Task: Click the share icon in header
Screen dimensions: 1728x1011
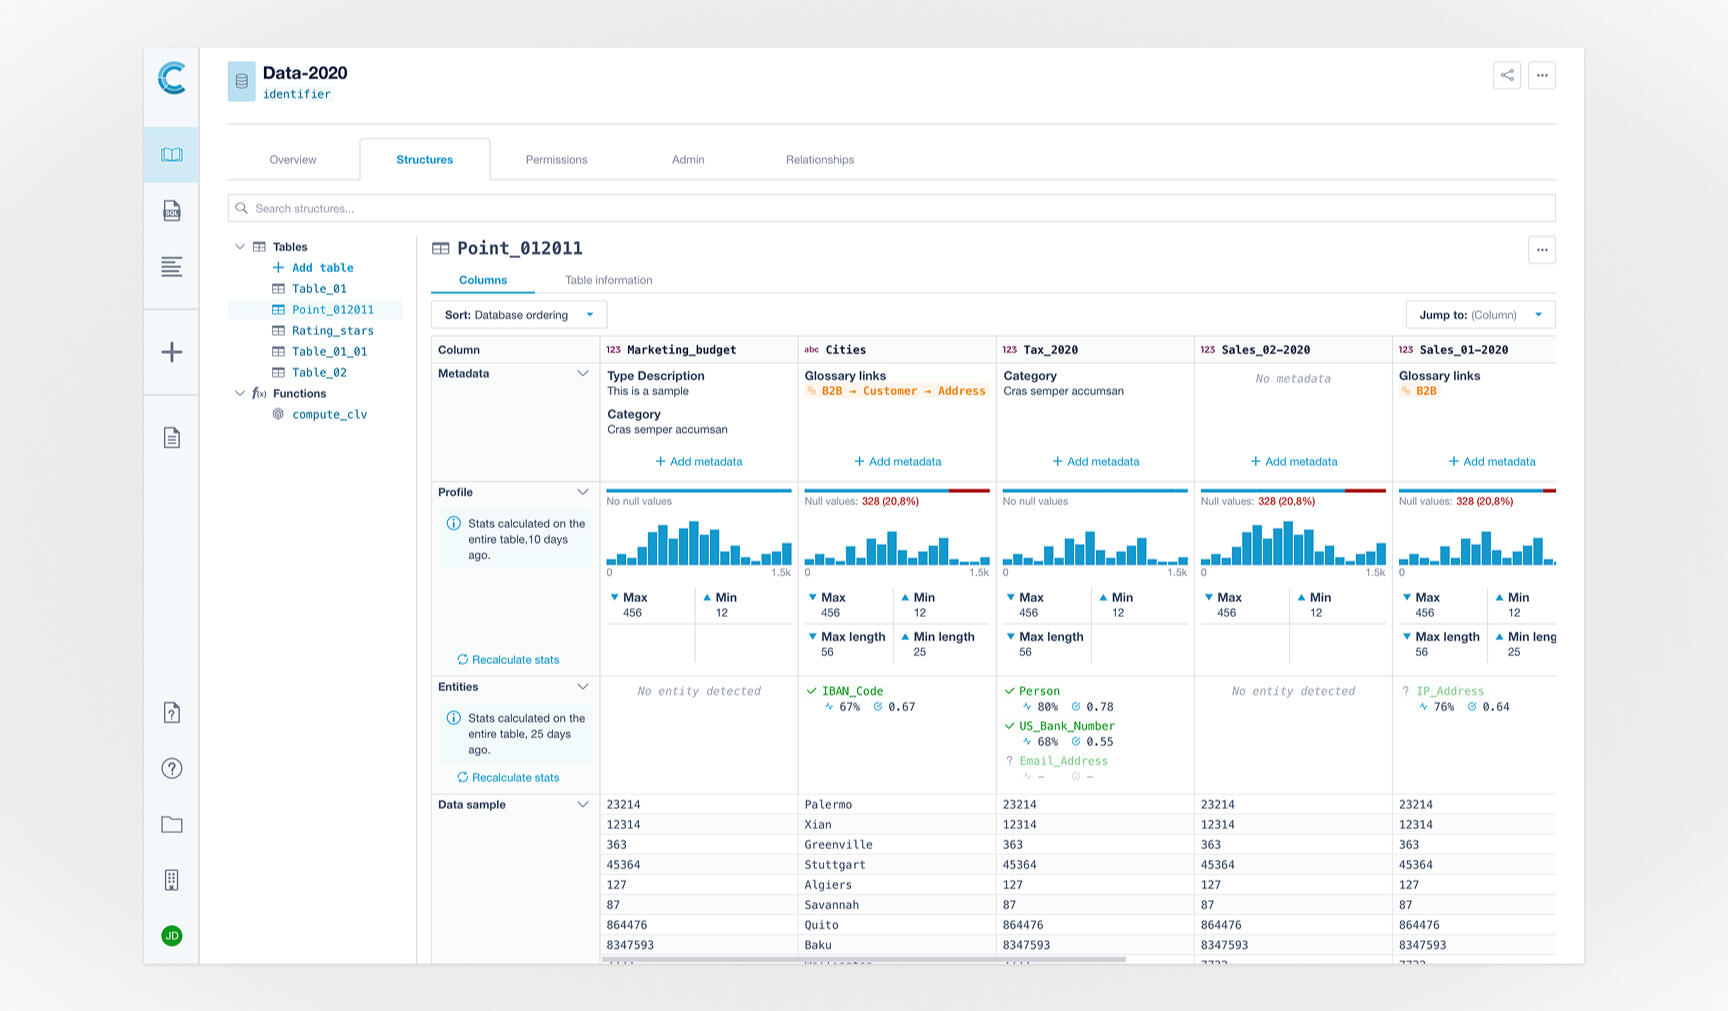Action: (1506, 75)
